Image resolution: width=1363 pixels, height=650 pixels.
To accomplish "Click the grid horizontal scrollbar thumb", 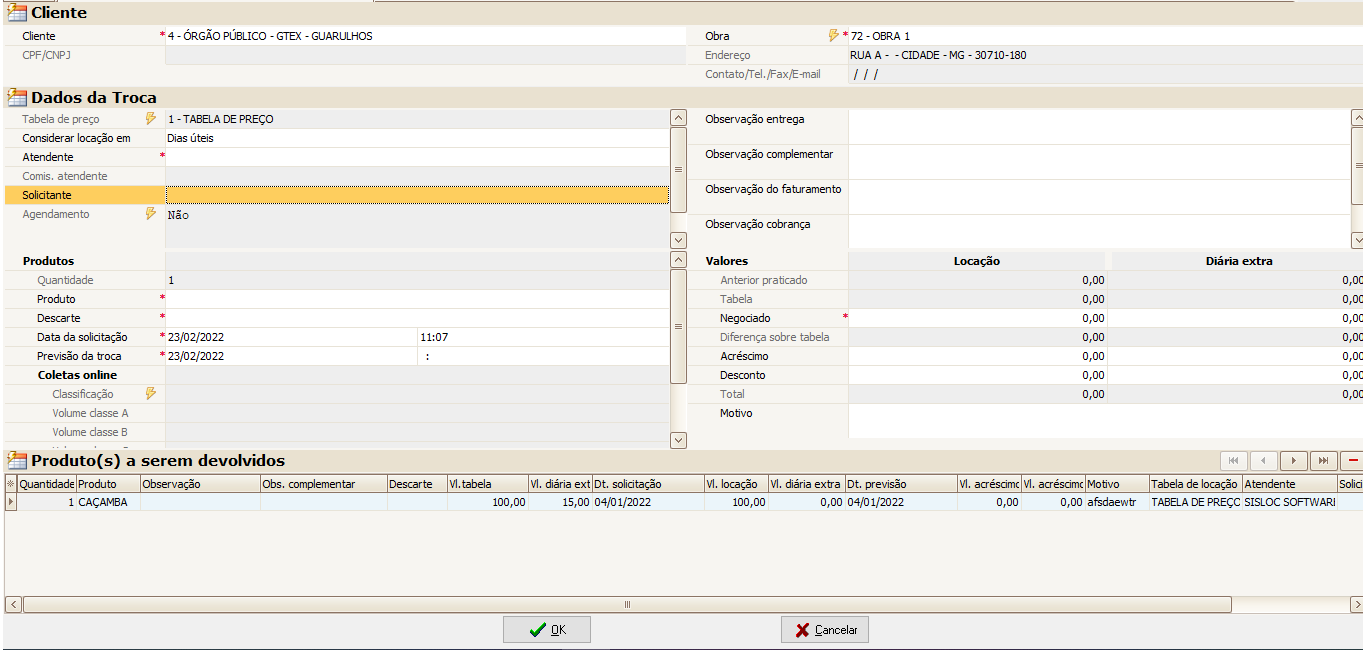I will tap(628, 604).
